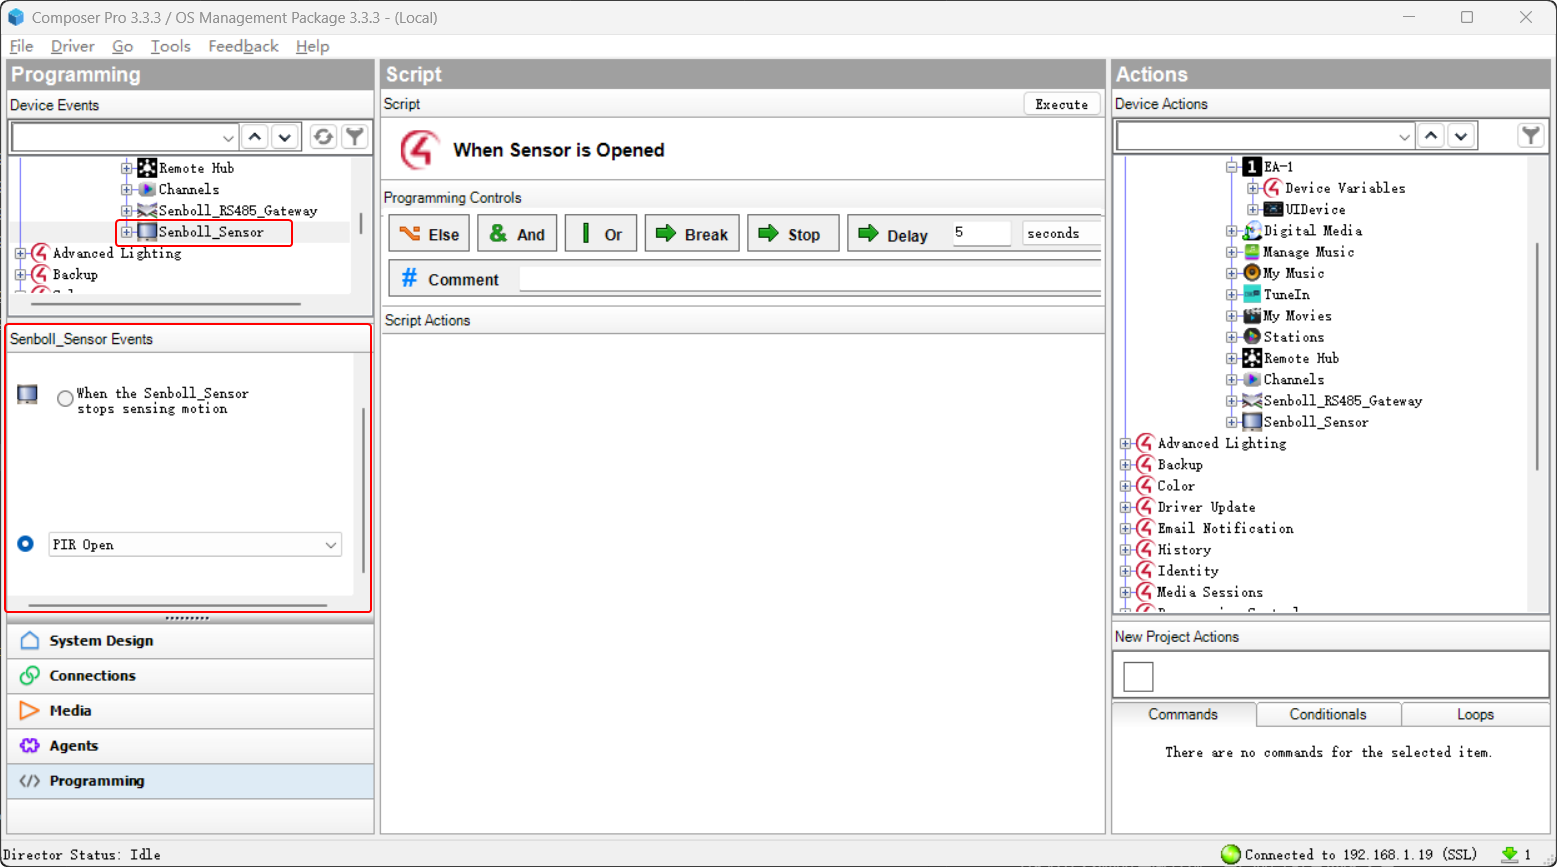Open the PIR Open event dropdown

[330, 545]
